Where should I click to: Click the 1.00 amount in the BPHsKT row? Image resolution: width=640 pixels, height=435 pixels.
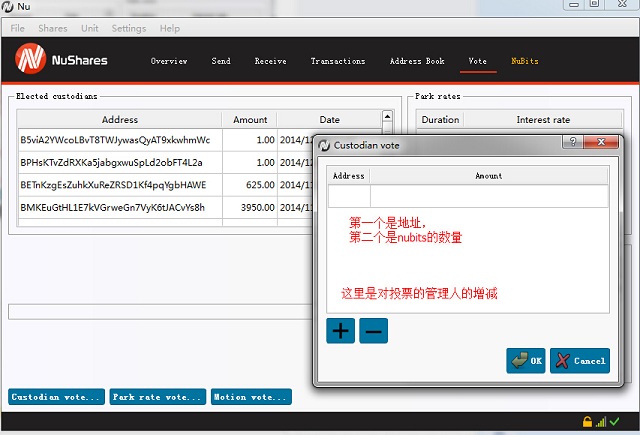click(x=250, y=162)
